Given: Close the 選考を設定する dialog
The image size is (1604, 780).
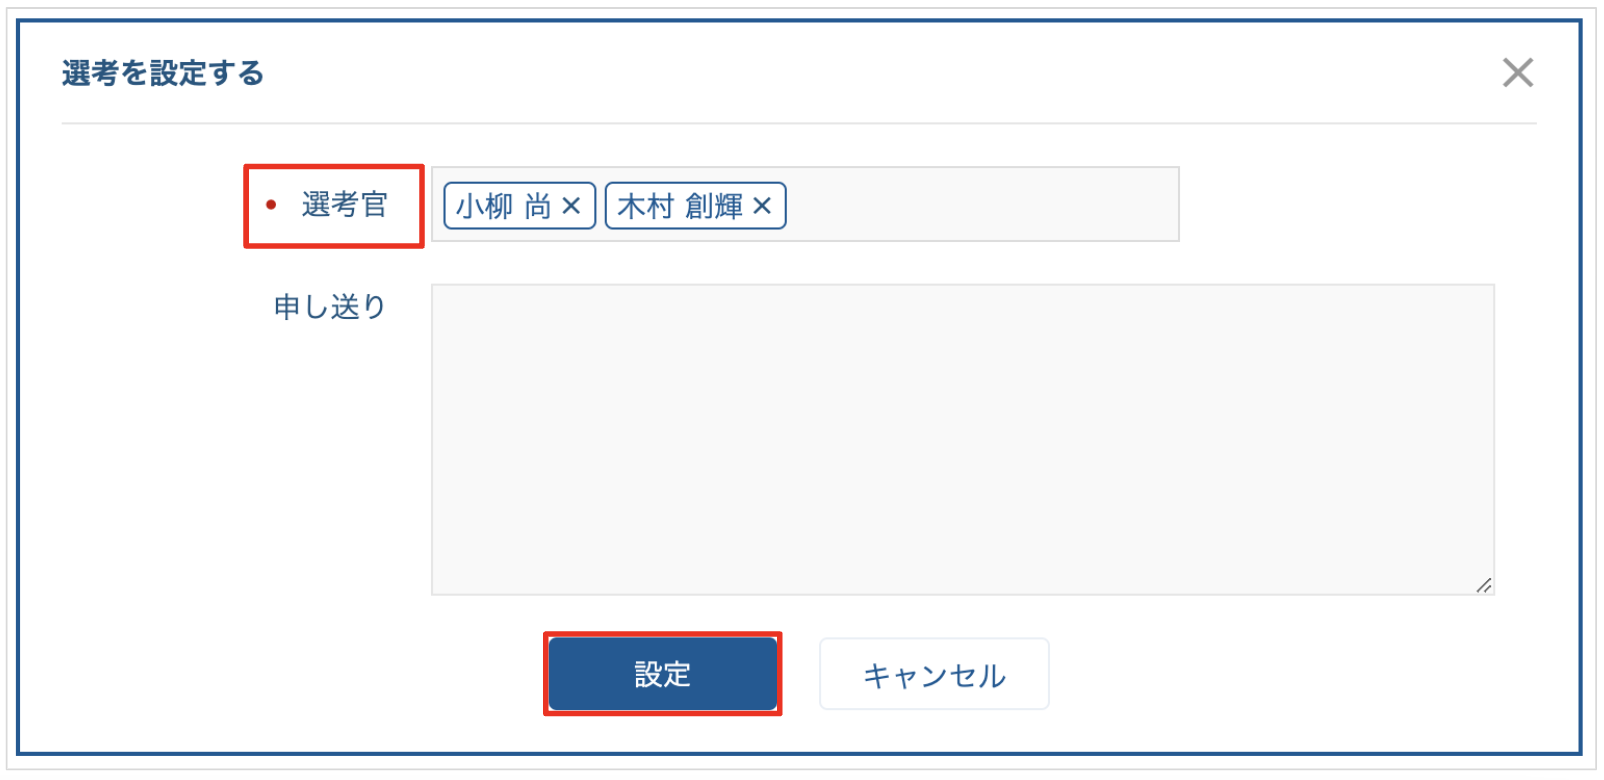Looking at the screenshot, I should click(1517, 73).
